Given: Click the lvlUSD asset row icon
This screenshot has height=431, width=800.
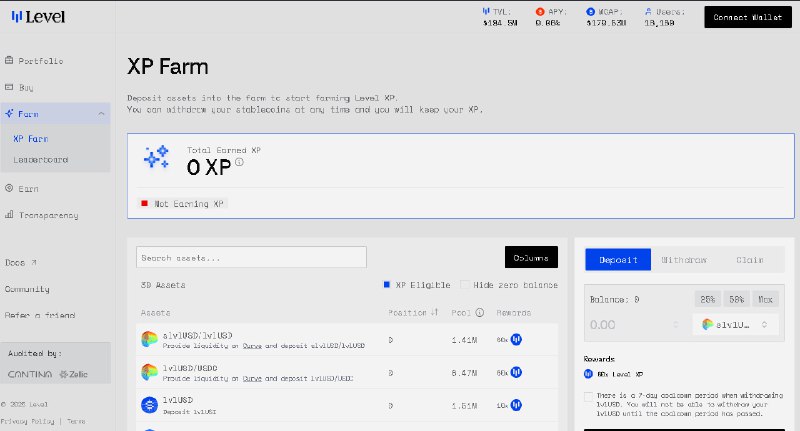Looking at the screenshot, I should pos(149,405).
